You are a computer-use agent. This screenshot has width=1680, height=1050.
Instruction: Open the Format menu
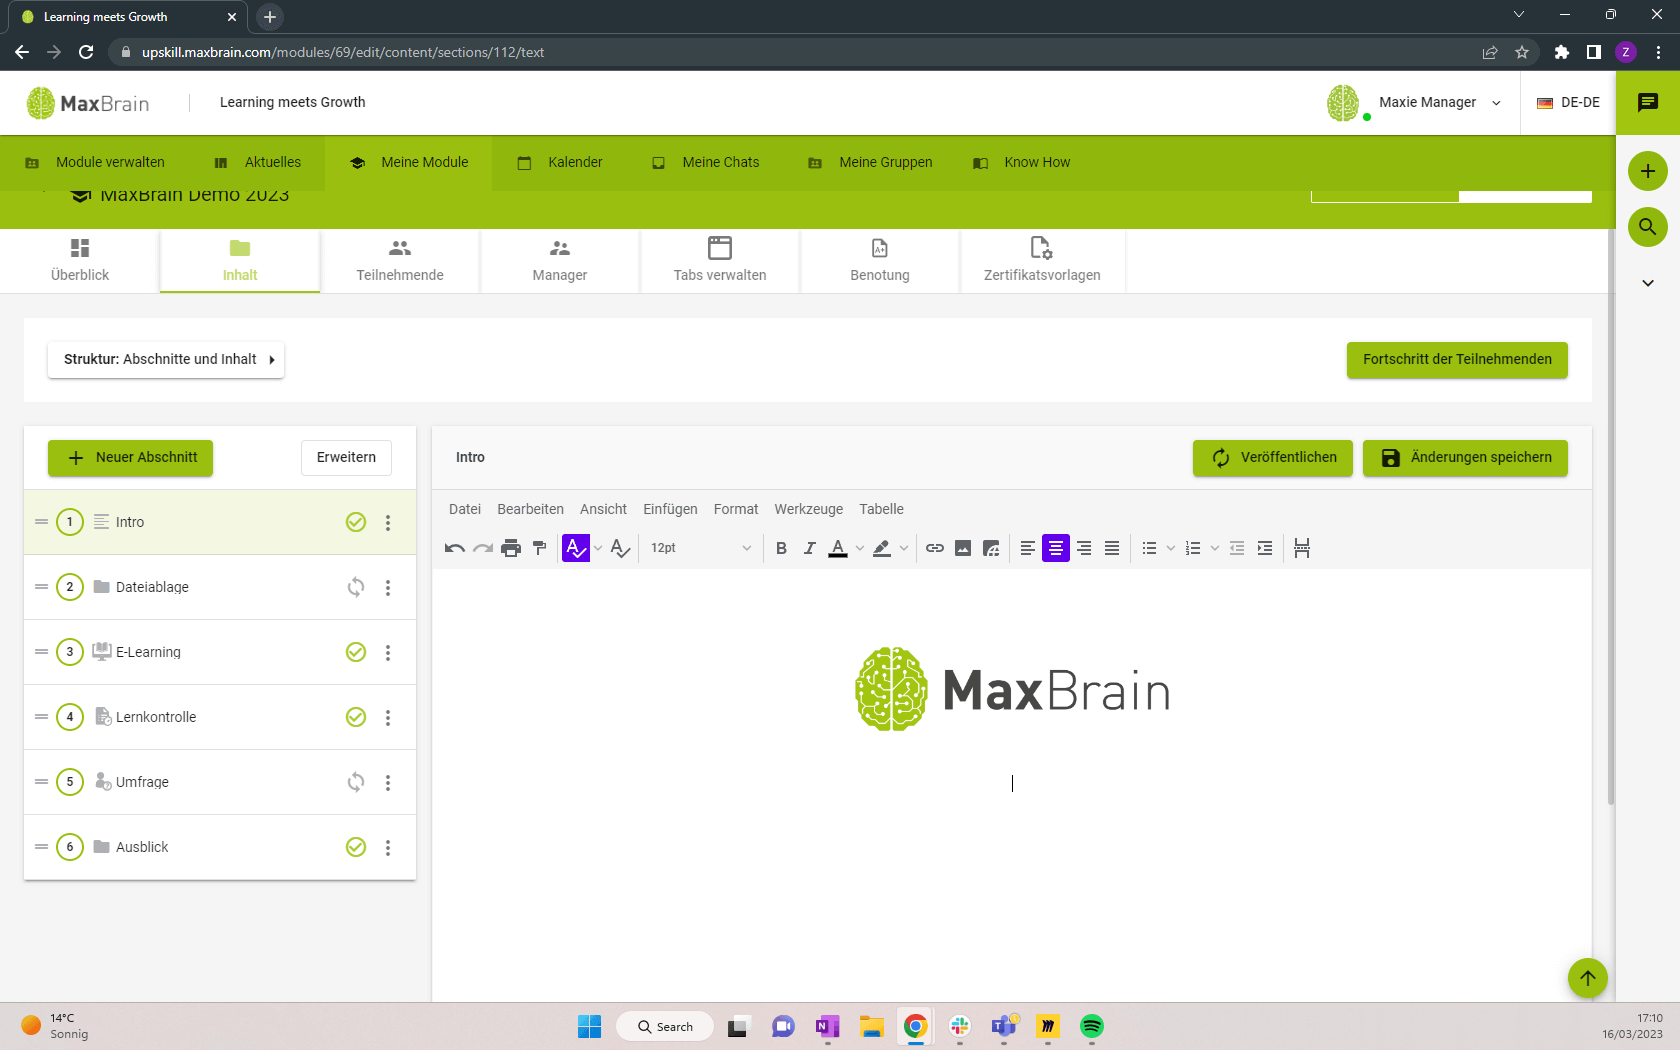pos(736,509)
